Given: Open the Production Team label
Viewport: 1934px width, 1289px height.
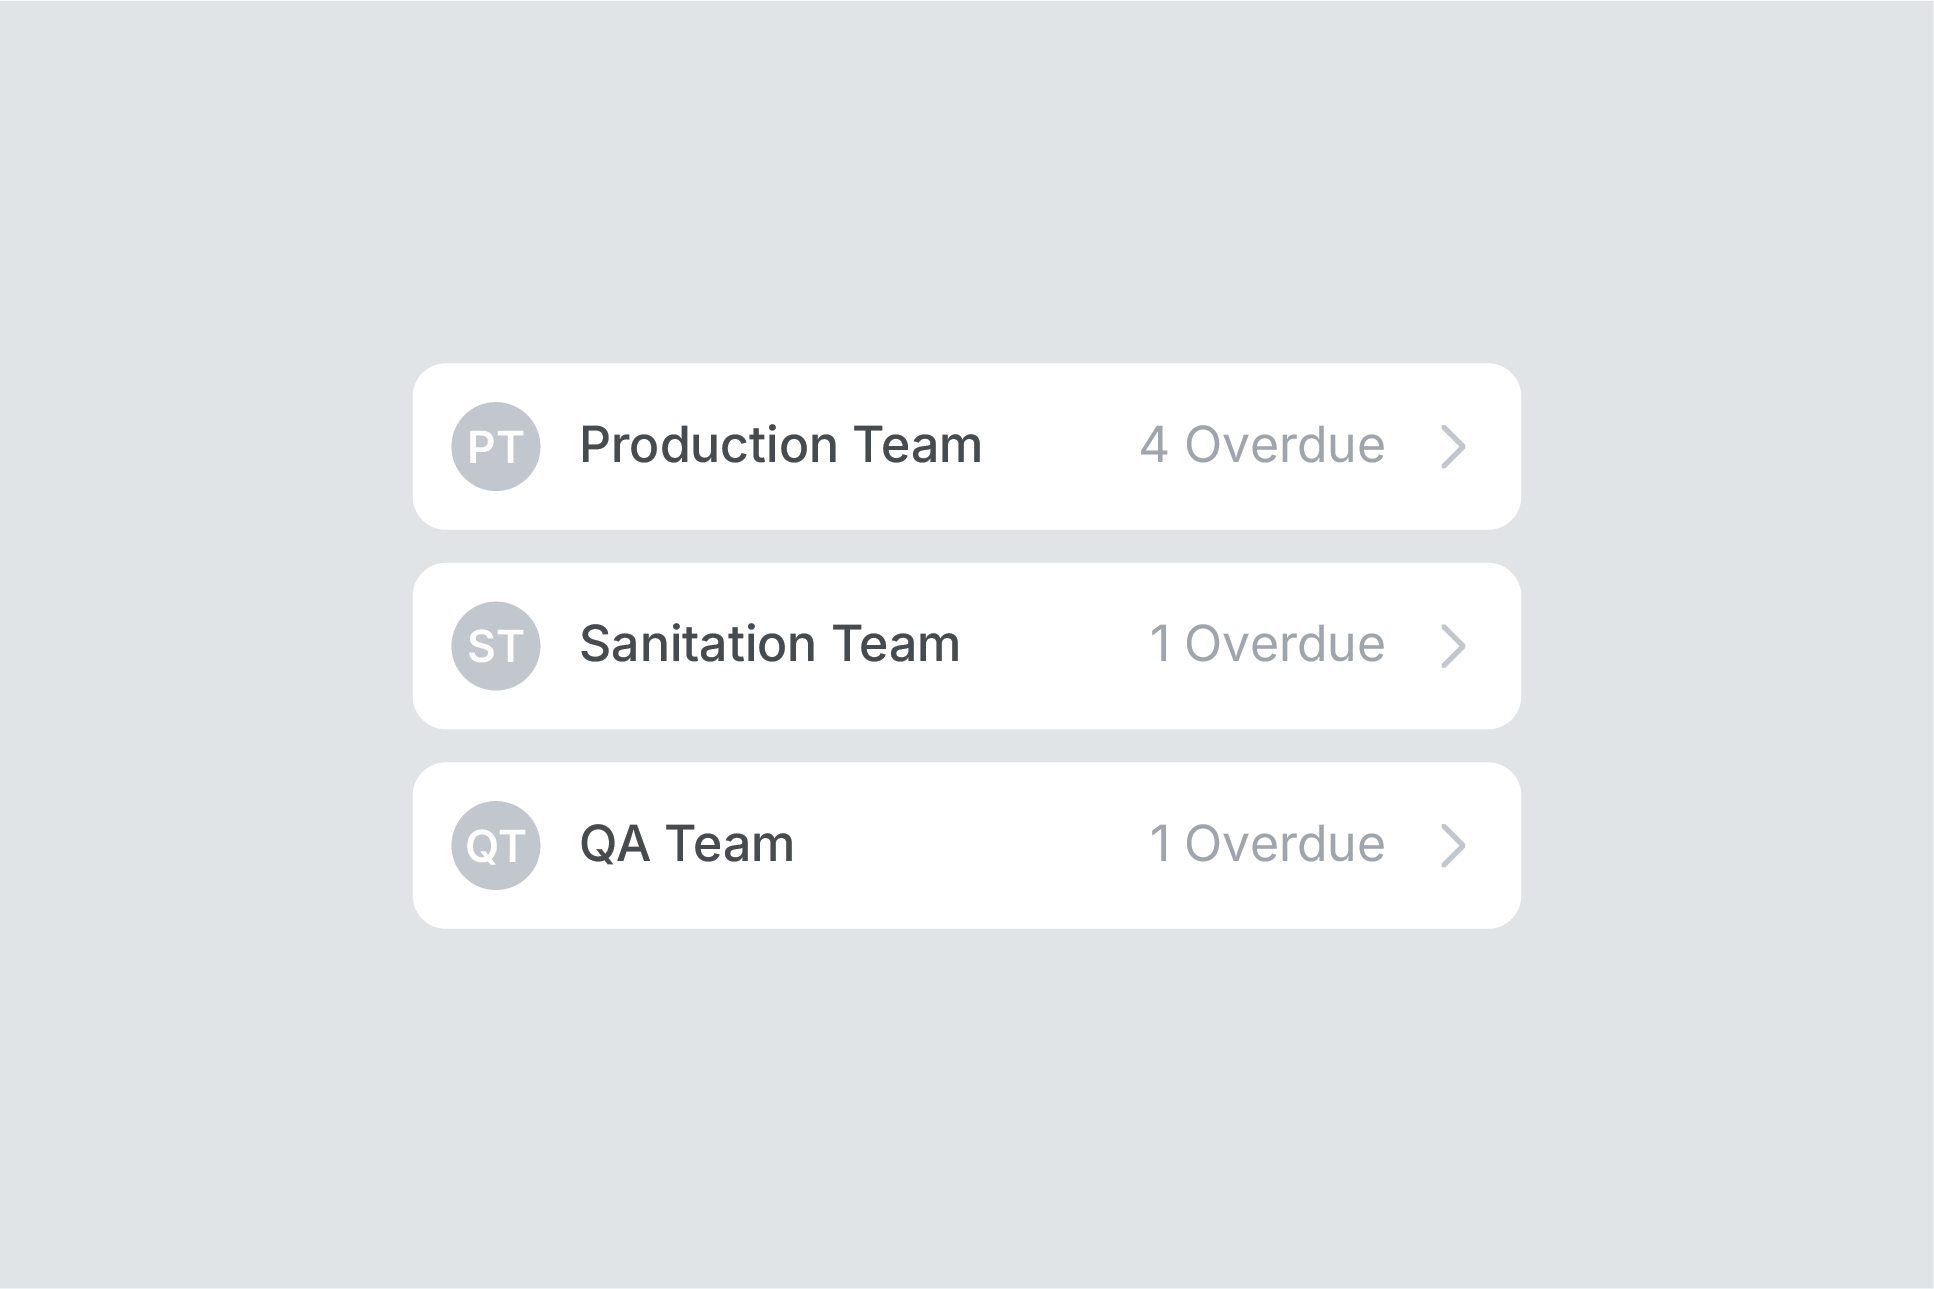Looking at the screenshot, I should click(781, 445).
